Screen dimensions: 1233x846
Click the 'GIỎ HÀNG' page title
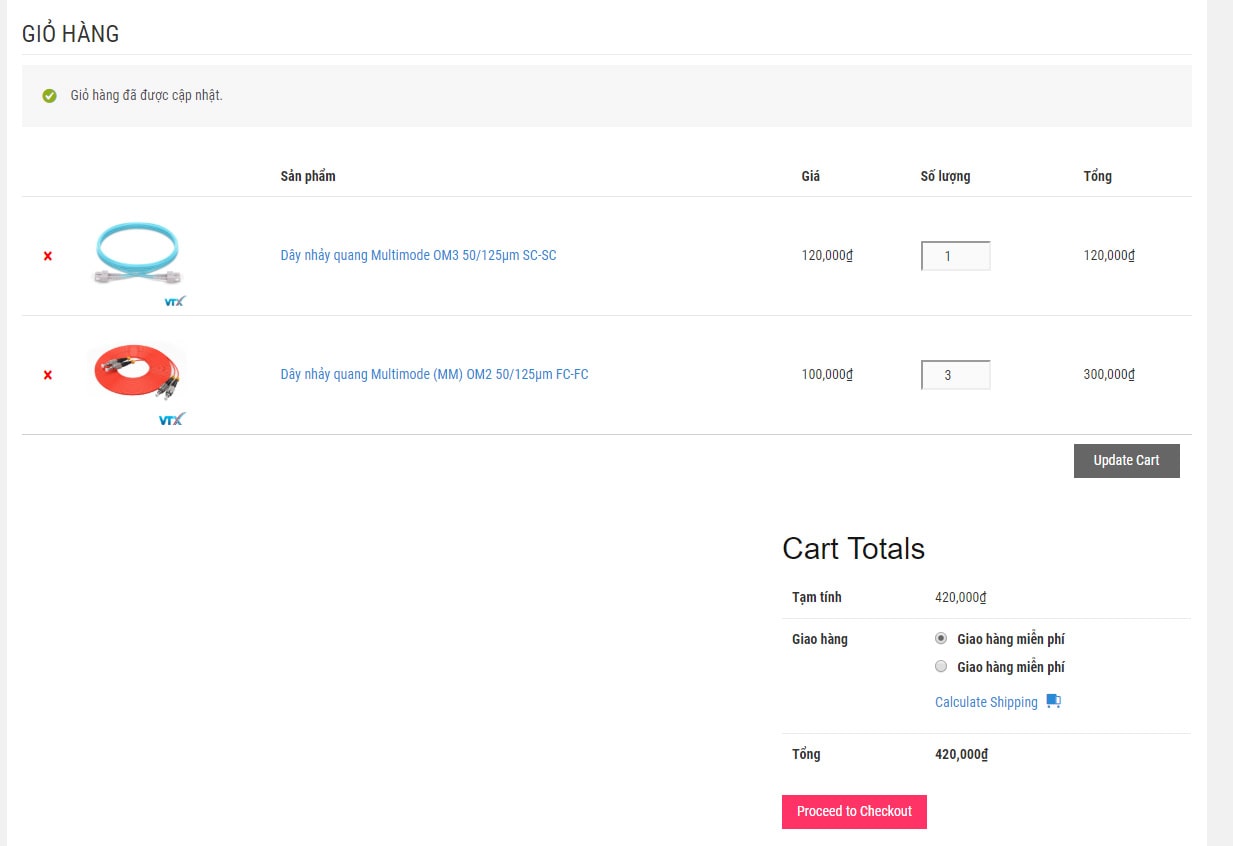(x=70, y=34)
